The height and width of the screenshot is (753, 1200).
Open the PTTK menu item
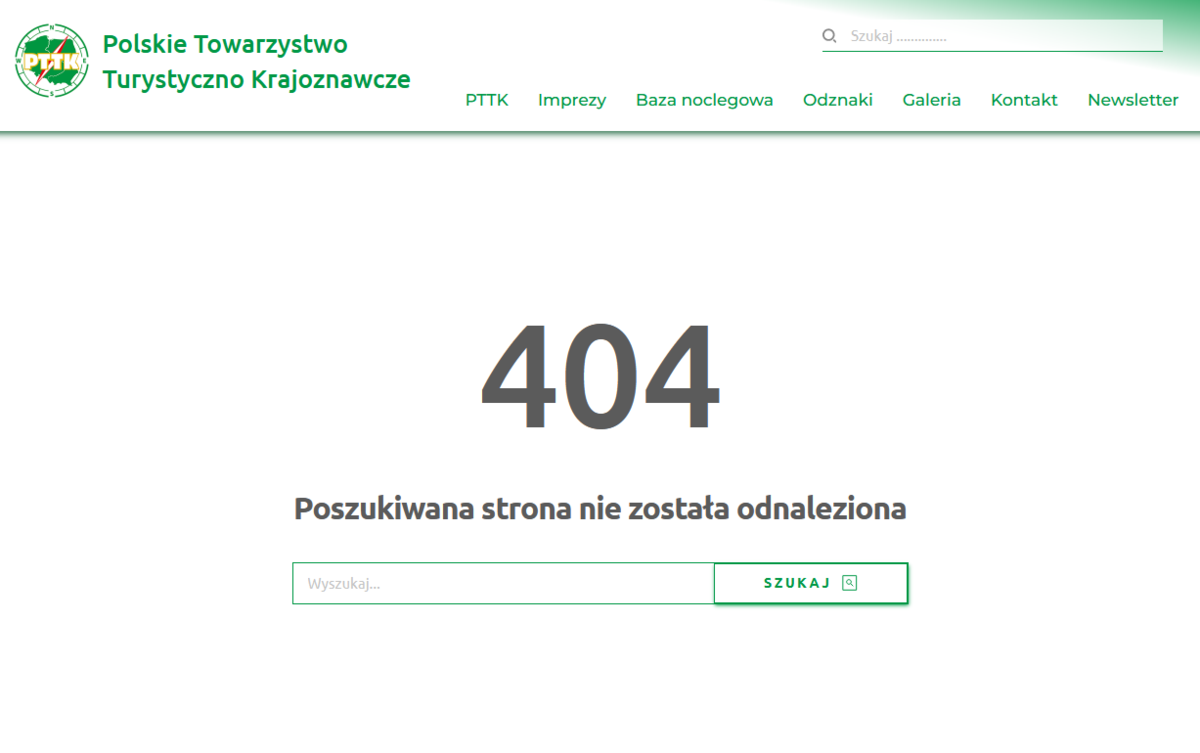click(486, 100)
